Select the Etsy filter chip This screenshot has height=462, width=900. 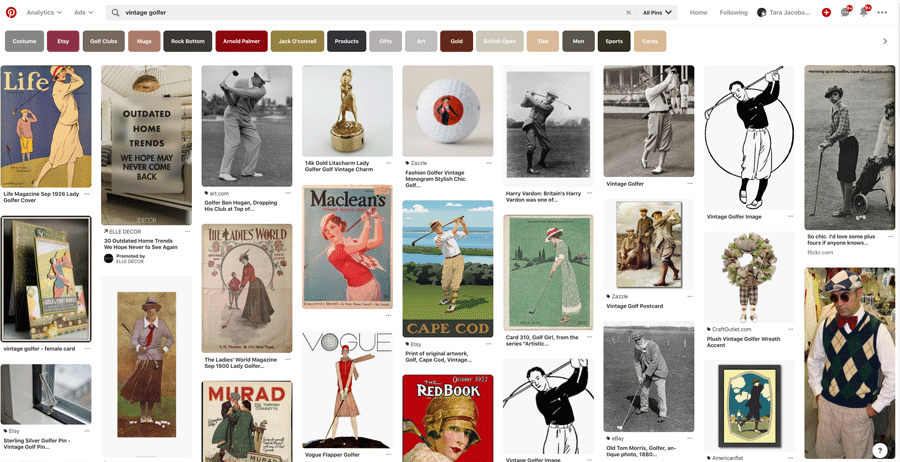pos(63,41)
